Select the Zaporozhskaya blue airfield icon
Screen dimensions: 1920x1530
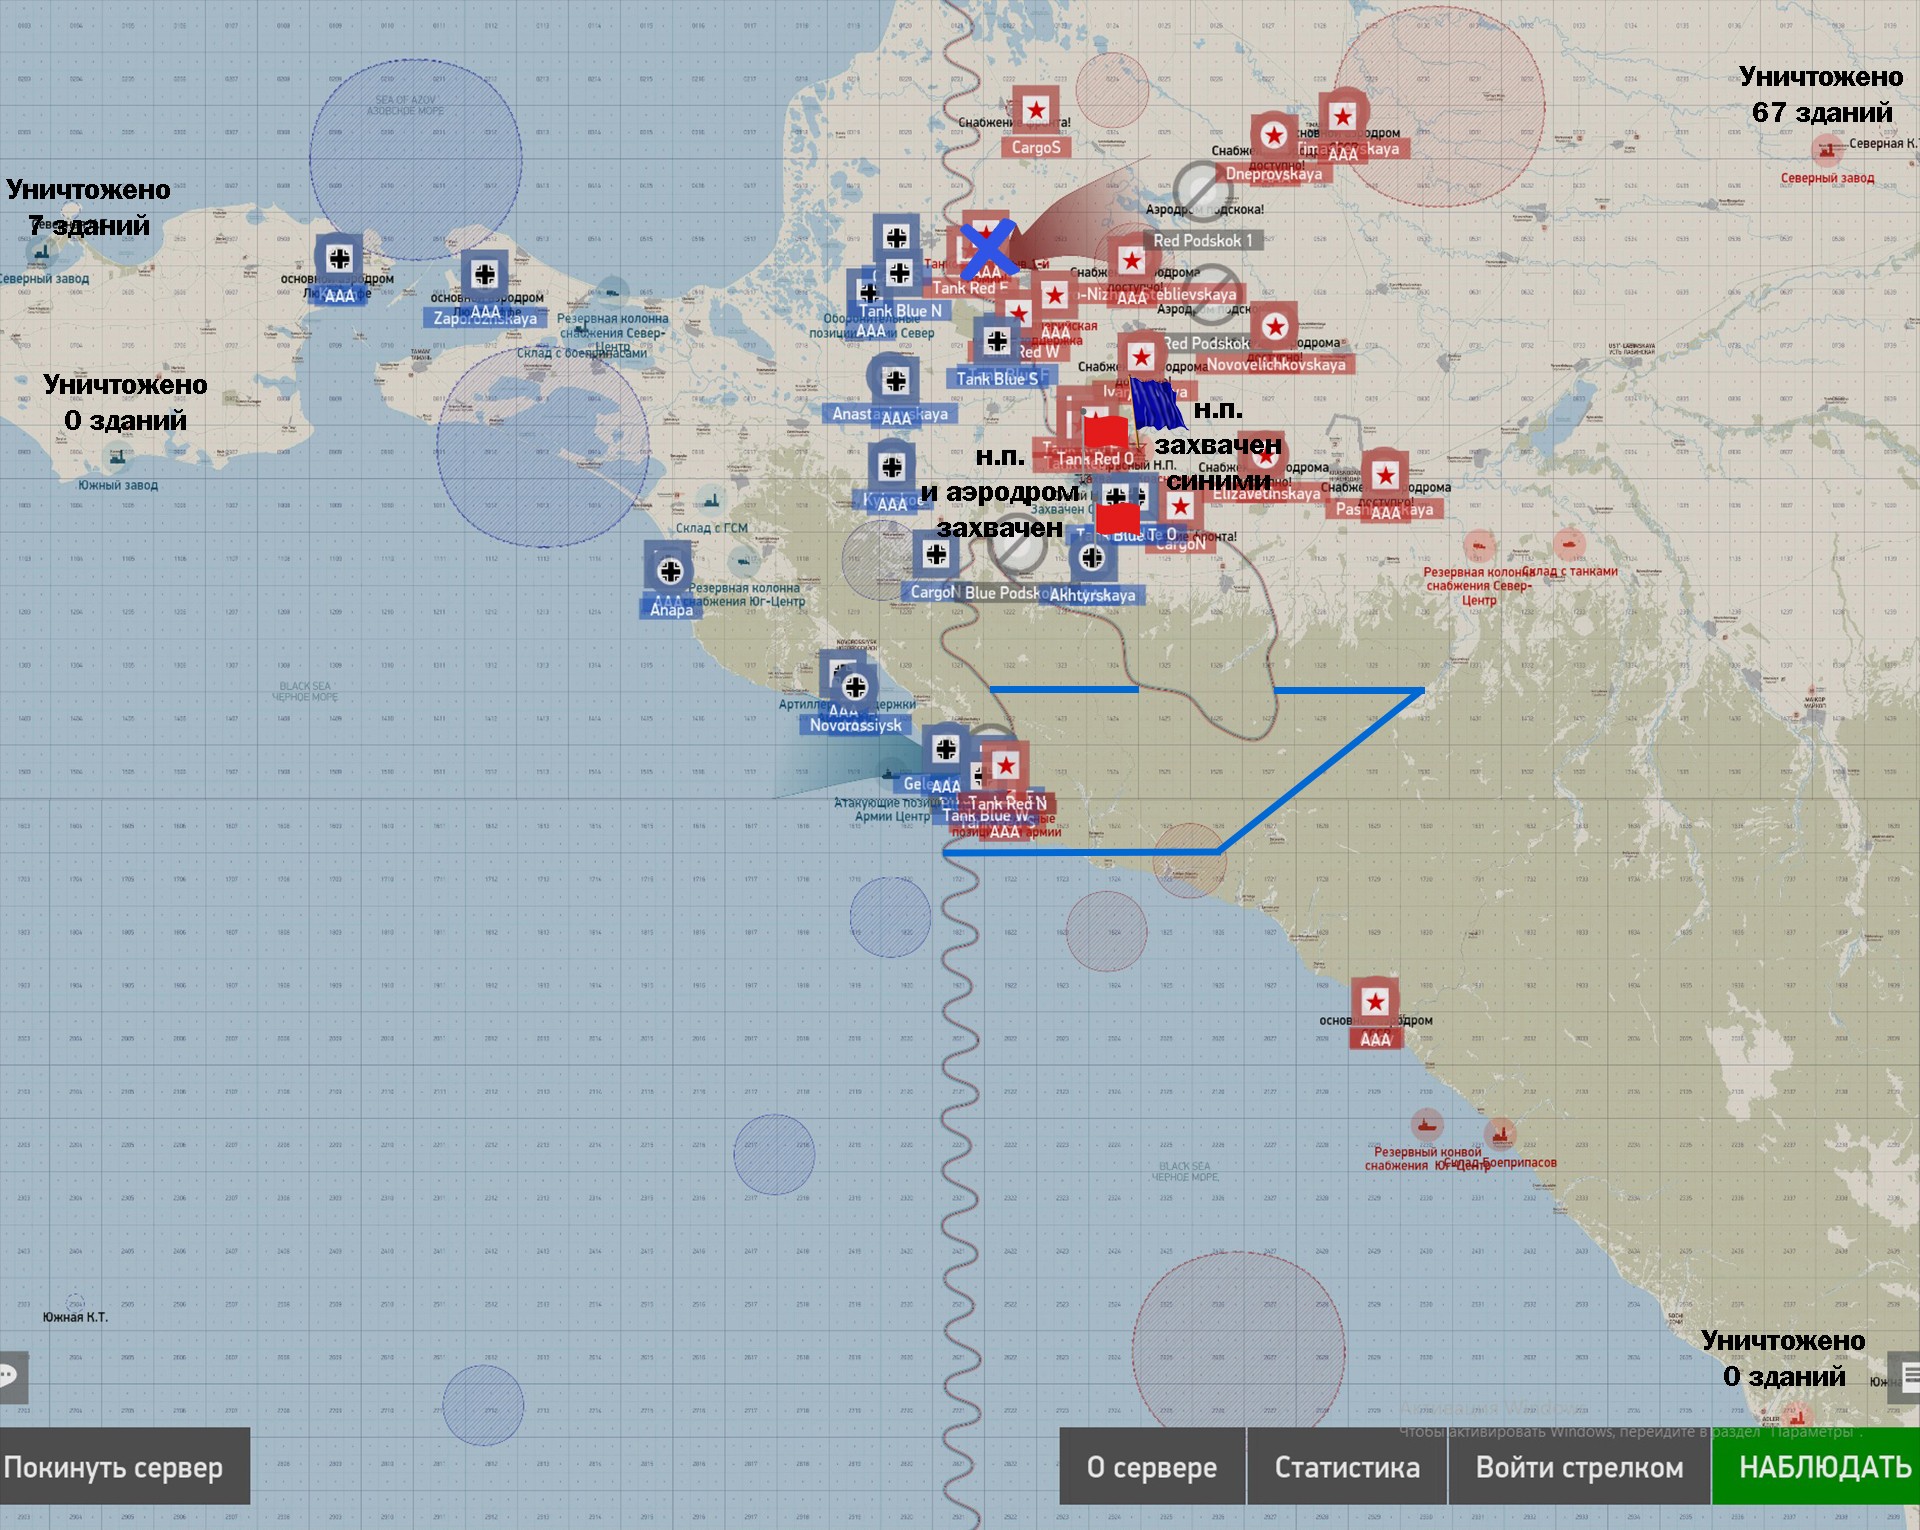[485, 274]
